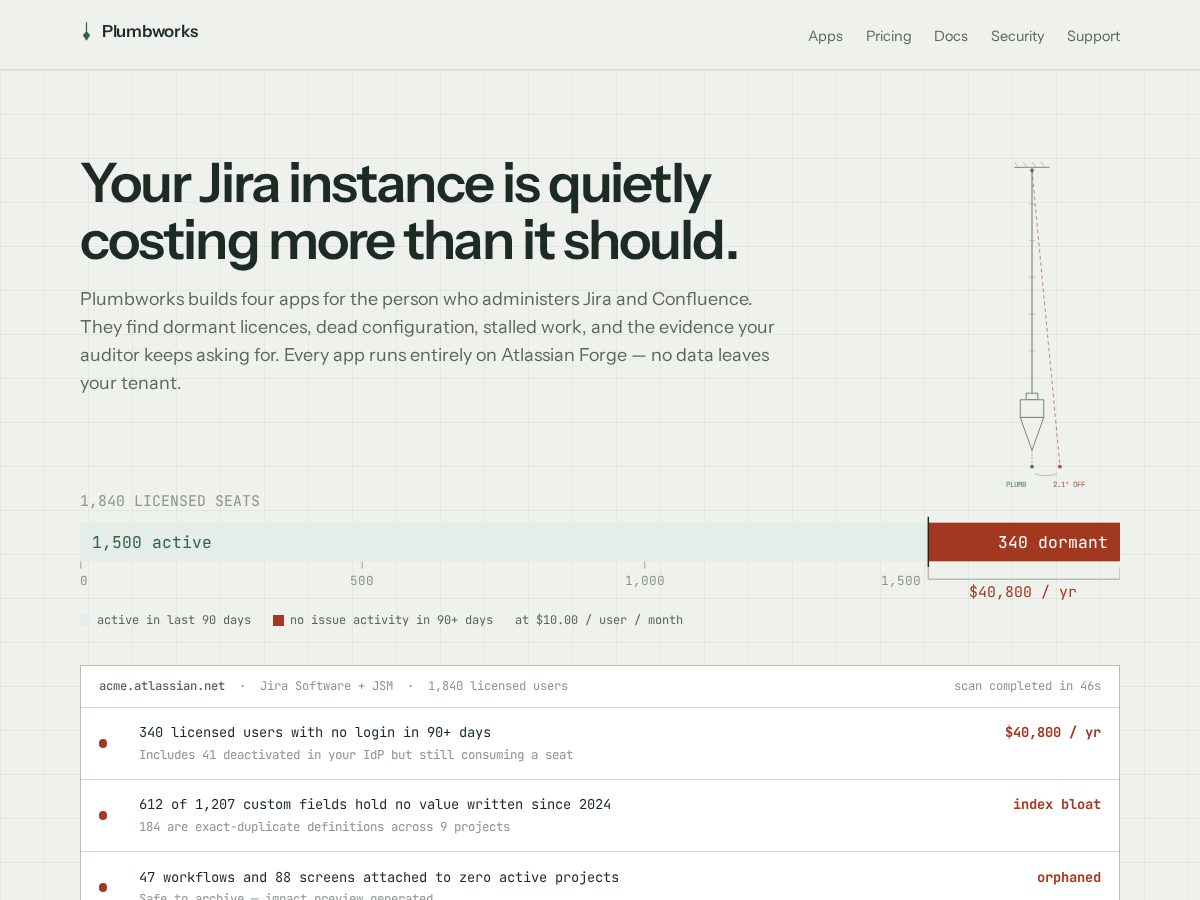The image size is (1200, 900).
Task: Click the red dot beside '340 licensed users'
Action: tap(103, 743)
